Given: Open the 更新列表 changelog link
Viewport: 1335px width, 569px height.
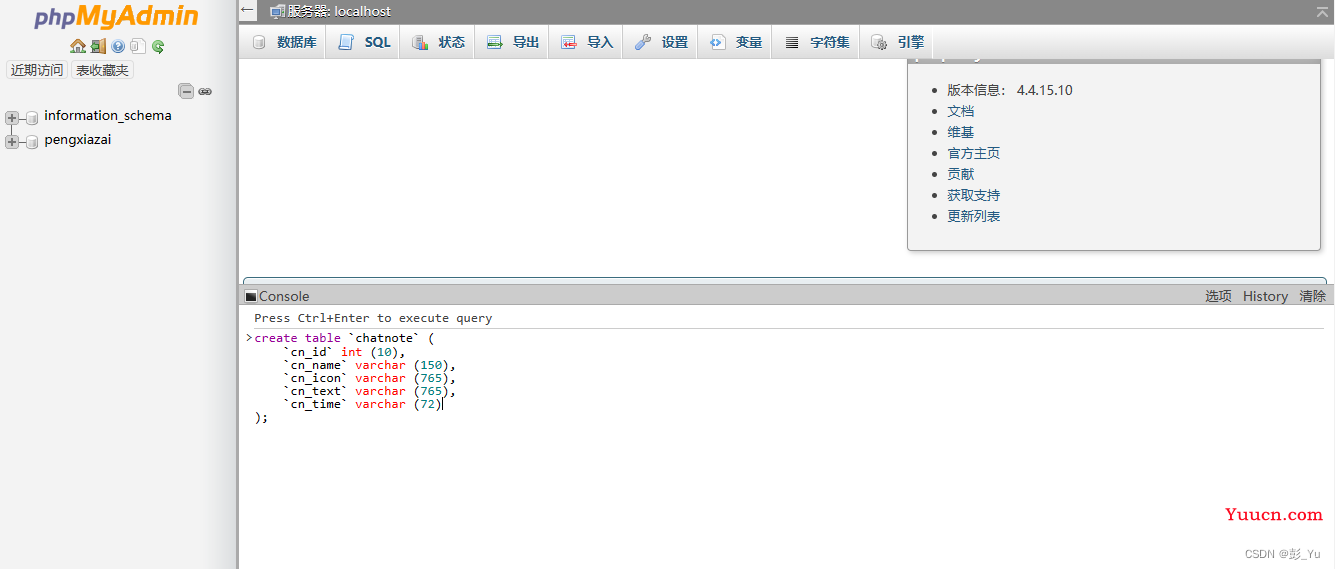Looking at the screenshot, I should pyautogui.click(x=974, y=216).
